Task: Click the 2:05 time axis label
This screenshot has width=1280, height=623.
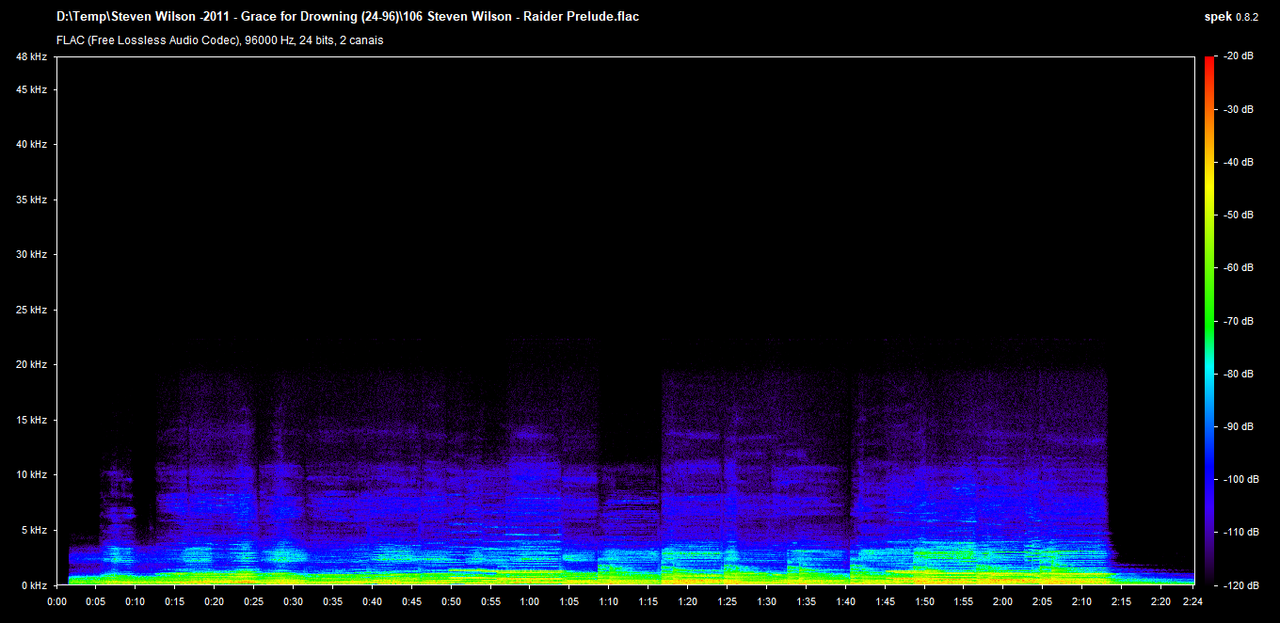Action: [x=1043, y=602]
